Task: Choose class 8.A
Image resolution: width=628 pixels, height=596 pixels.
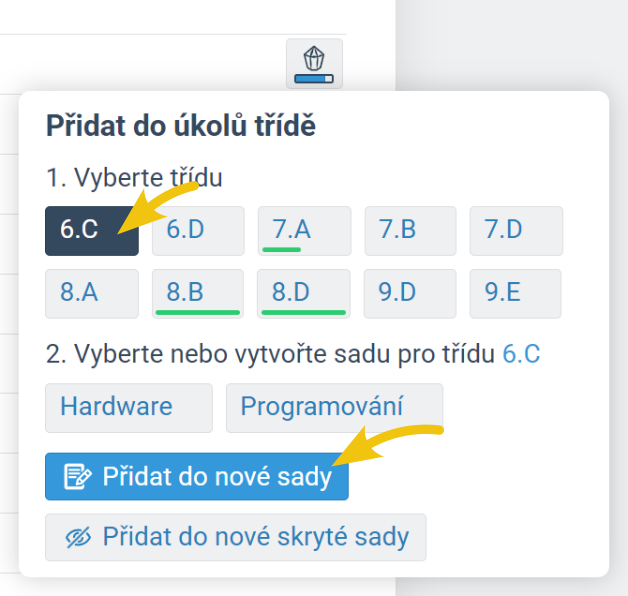Action: coord(91,294)
